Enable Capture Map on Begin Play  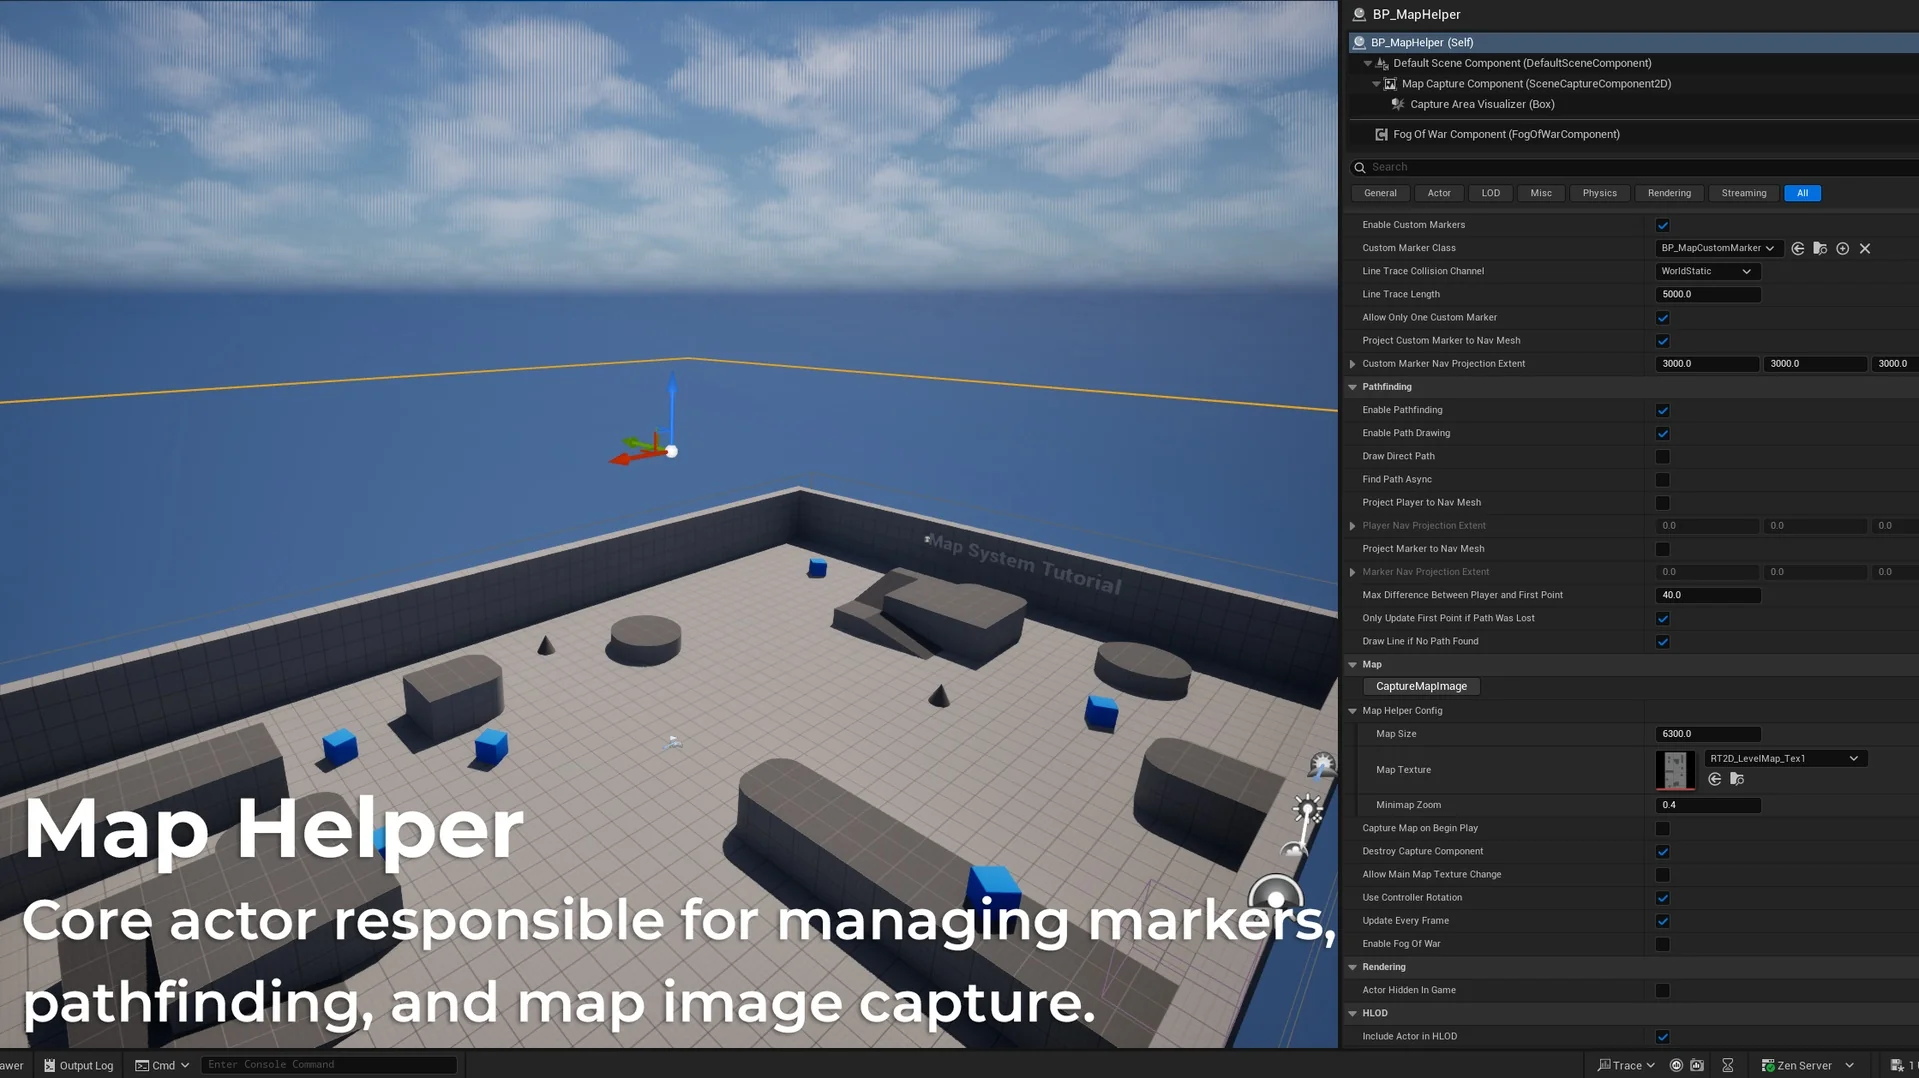(1662, 828)
